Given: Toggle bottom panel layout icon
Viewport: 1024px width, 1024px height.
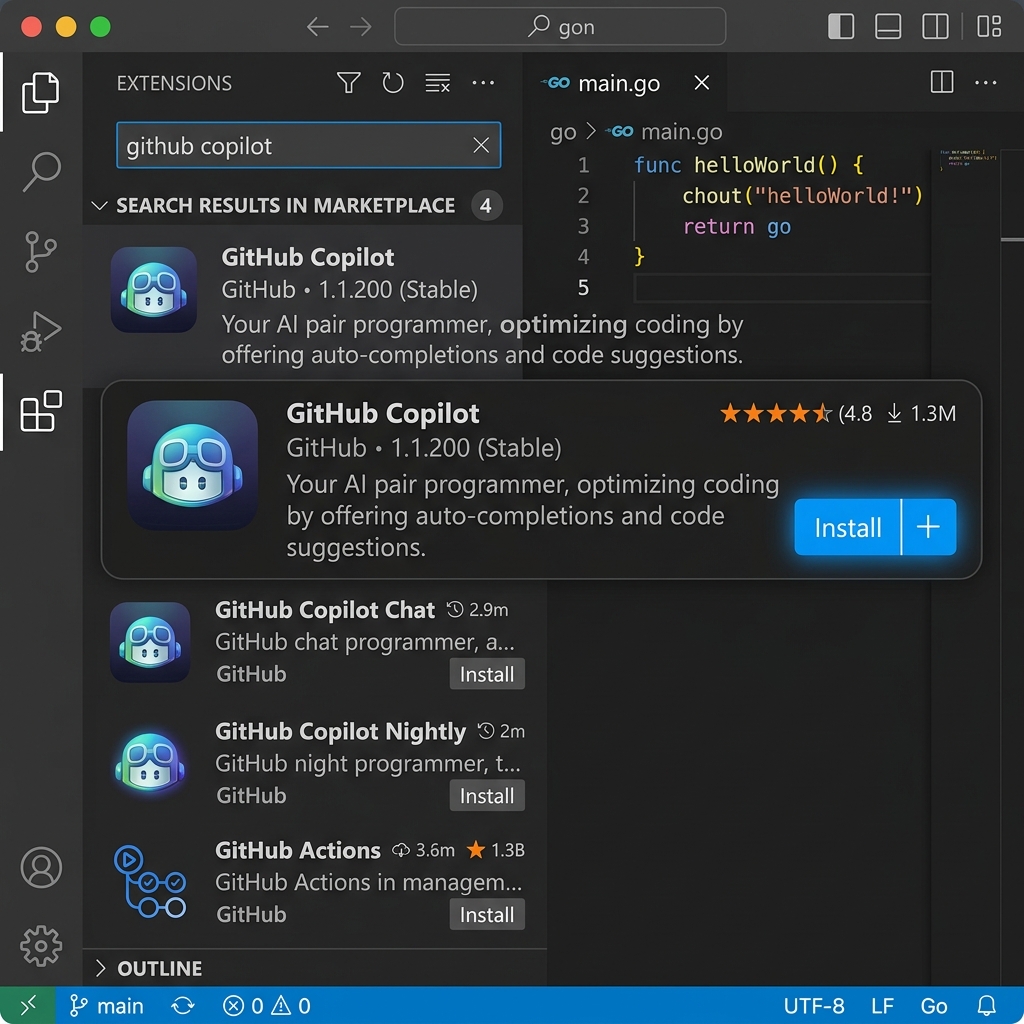Looking at the screenshot, I should click(888, 27).
